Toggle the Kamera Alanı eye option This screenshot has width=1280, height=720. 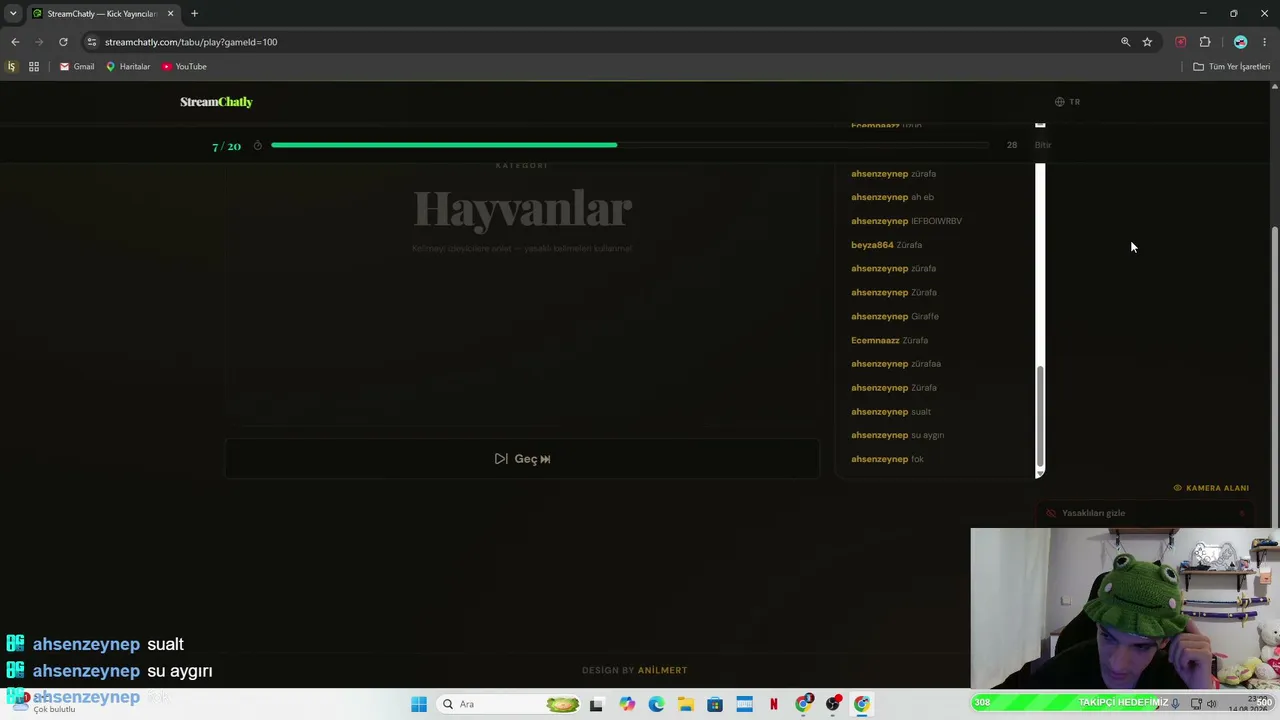tap(1211, 488)
